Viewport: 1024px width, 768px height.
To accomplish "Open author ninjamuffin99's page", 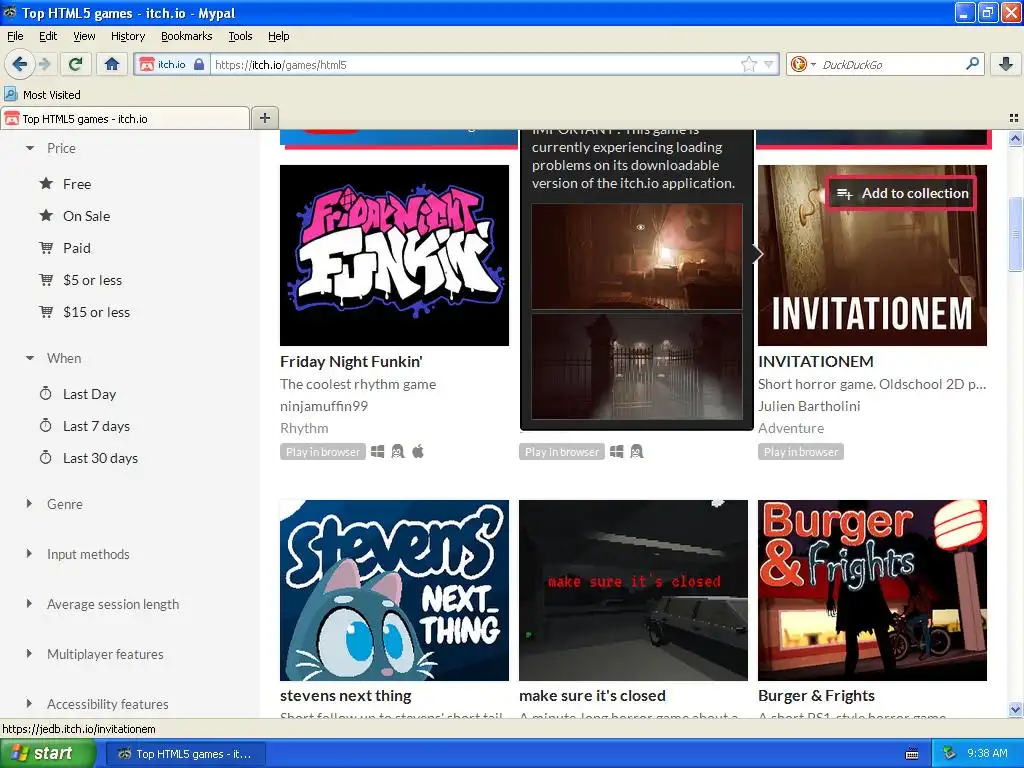I will coord(324,406).
